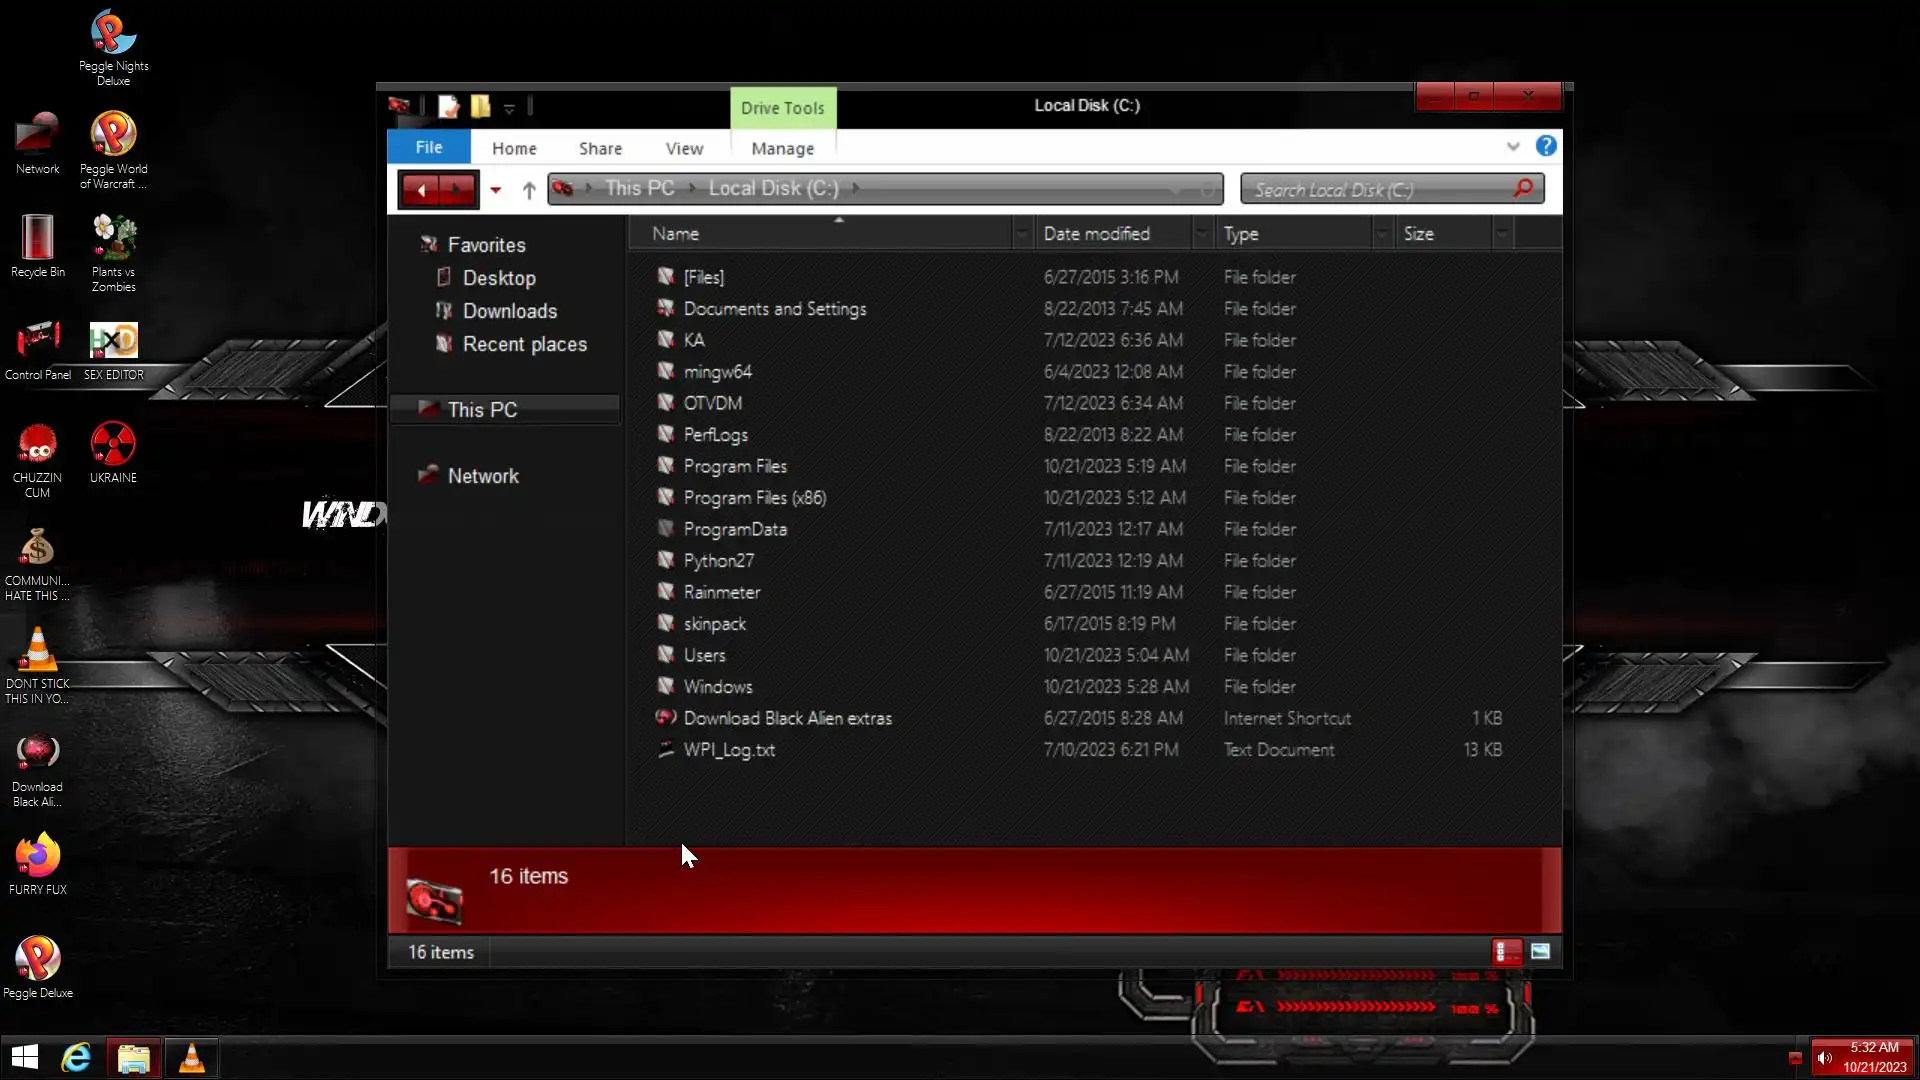Open the recent locations dropdown arrow

[x=495, y=189]
